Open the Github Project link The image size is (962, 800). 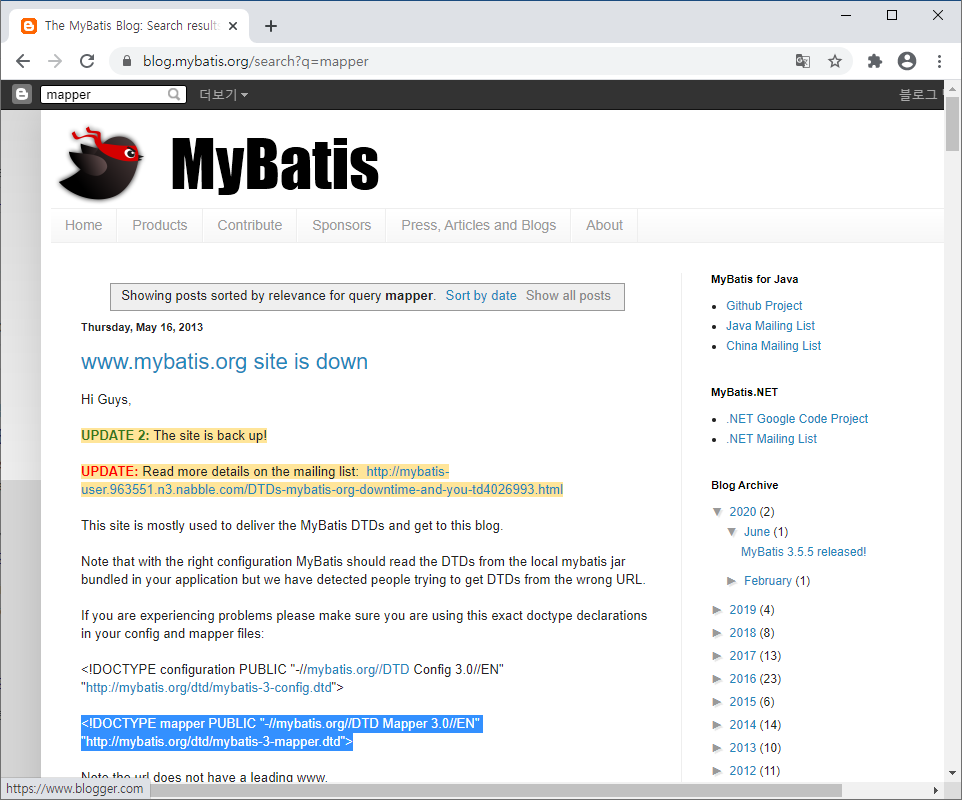click(764, 306)
